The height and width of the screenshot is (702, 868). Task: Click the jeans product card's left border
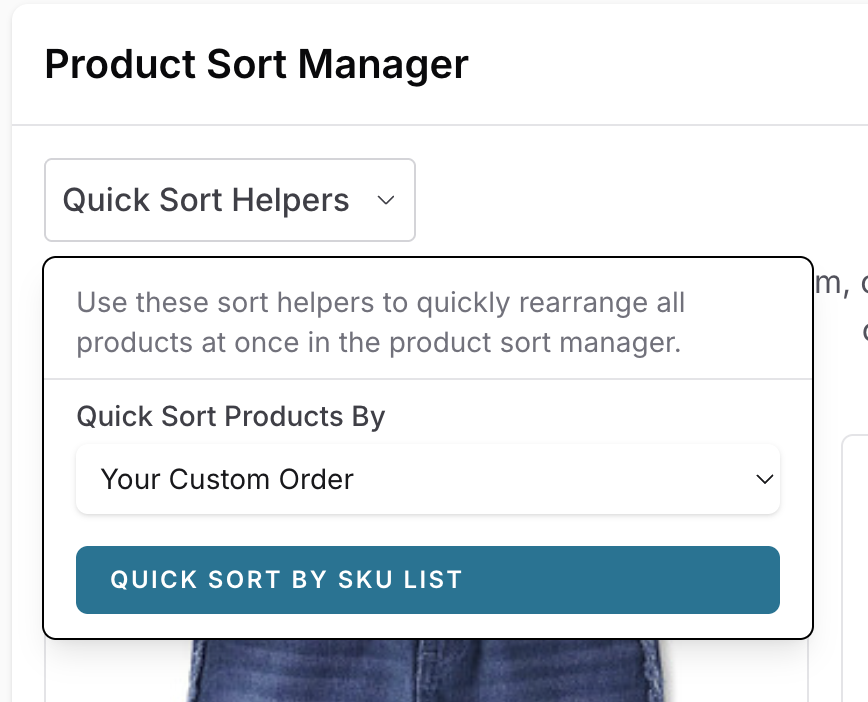point(46,670)
